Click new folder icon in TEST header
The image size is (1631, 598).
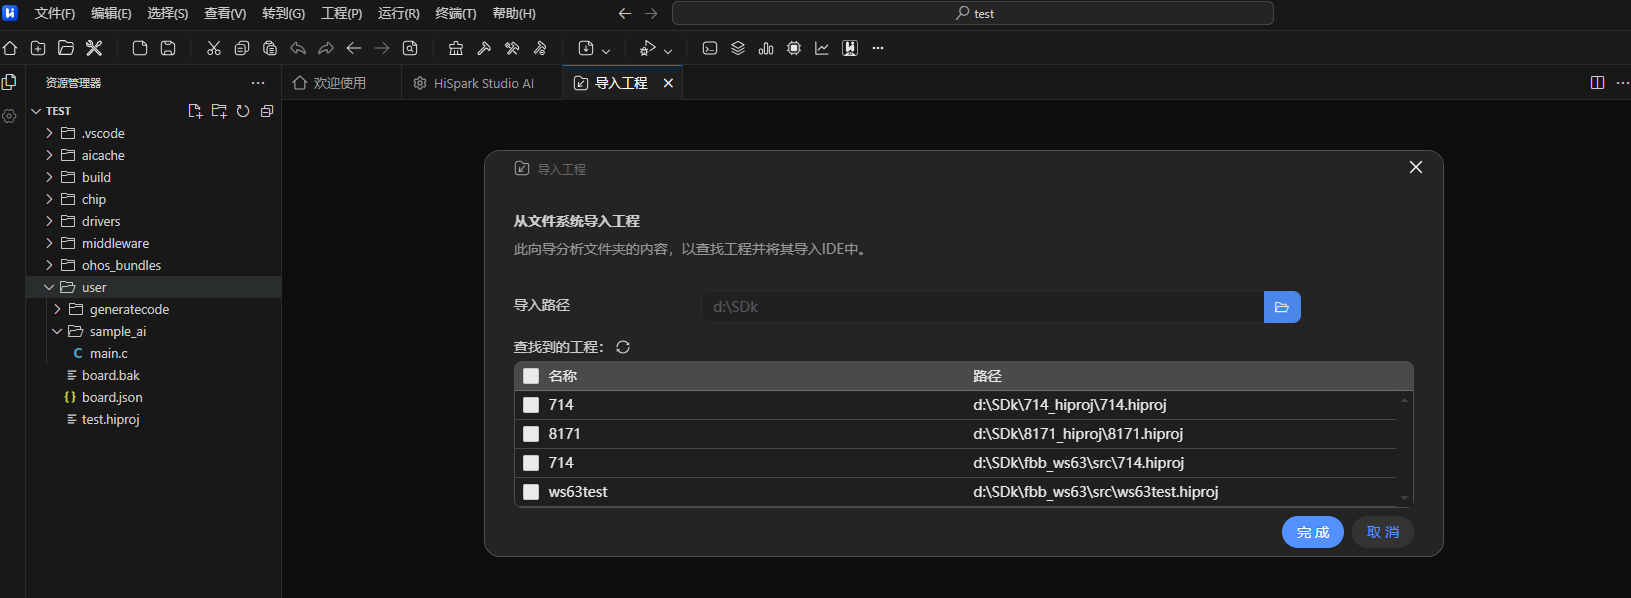pyautogui.click(x=219, y=111)
